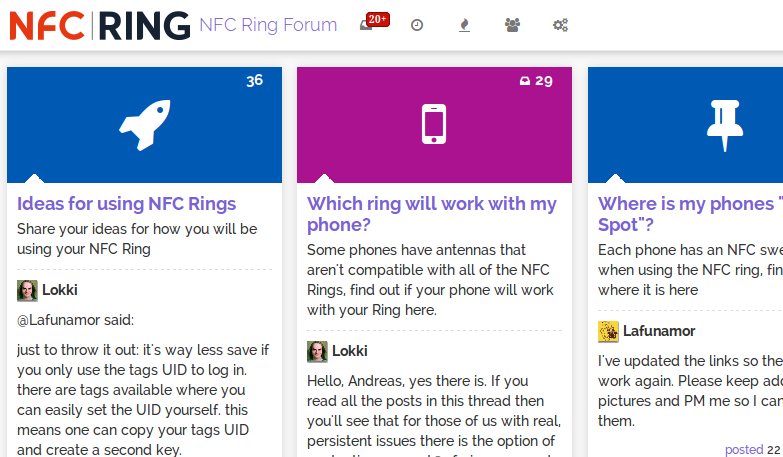The height and width of the screenshot is (457, 783).
Task: Click the 29 unread count on magenta card
Action: 537,81
